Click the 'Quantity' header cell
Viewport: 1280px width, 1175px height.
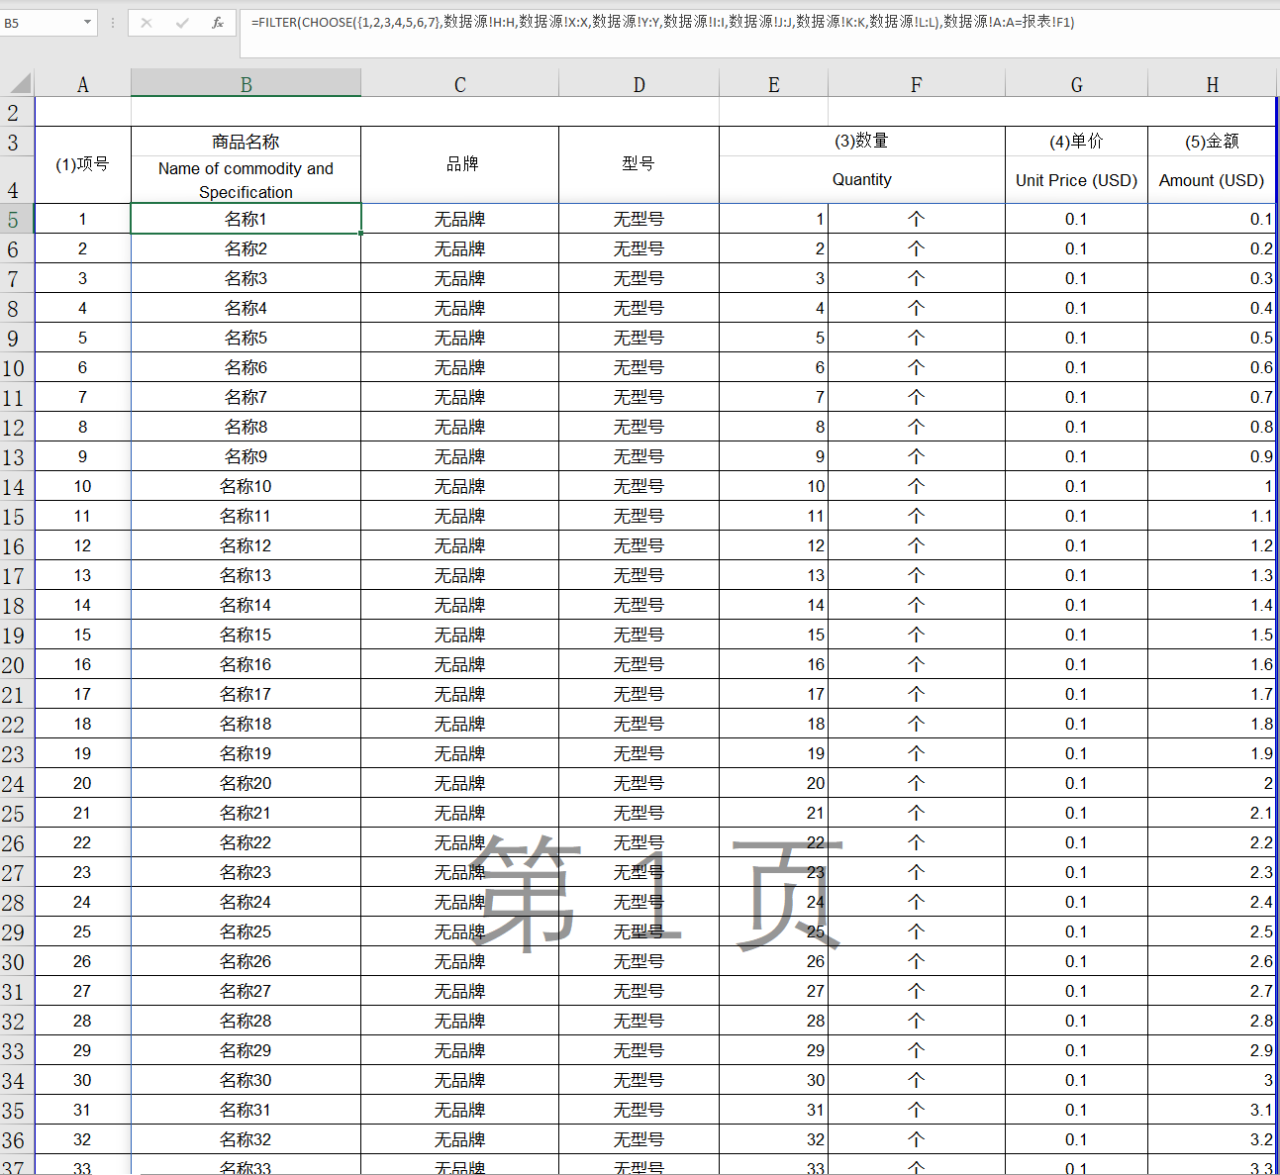(862, 180)
